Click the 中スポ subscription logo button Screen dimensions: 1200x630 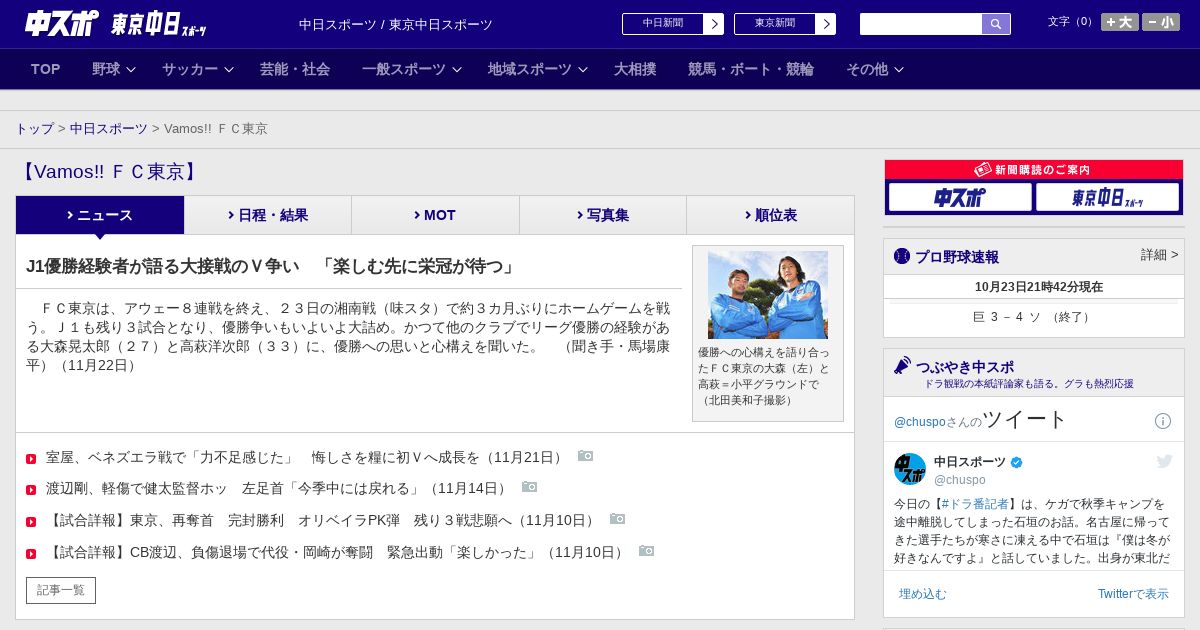coord(960,198)
